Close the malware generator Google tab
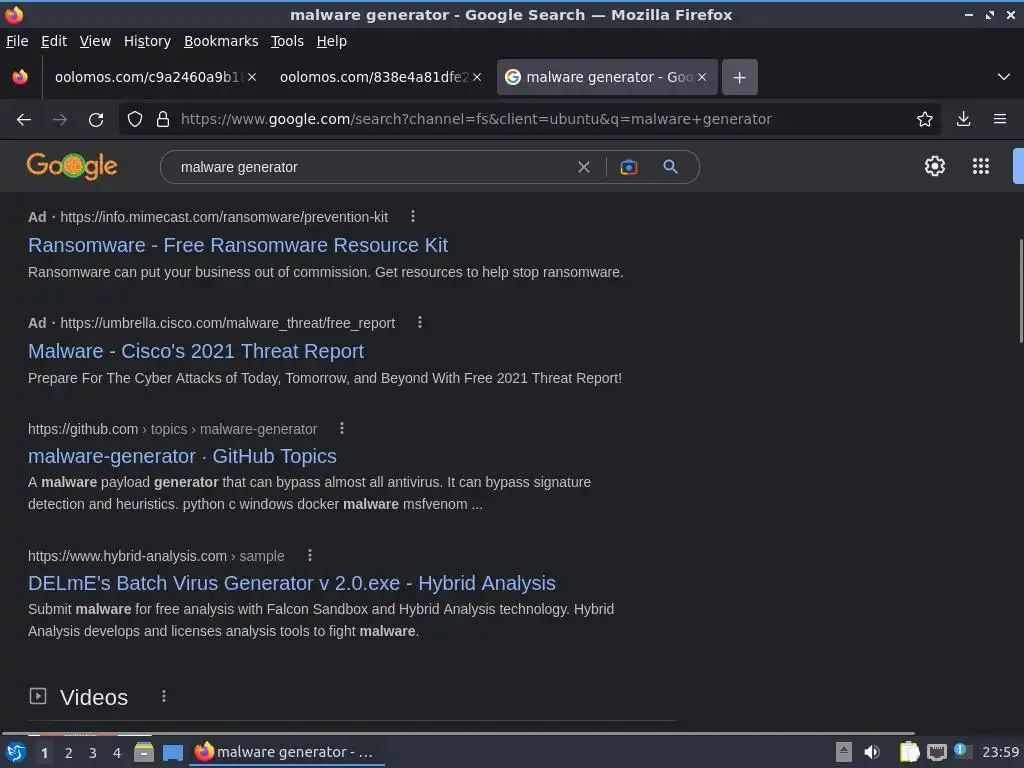 point(702,77)
